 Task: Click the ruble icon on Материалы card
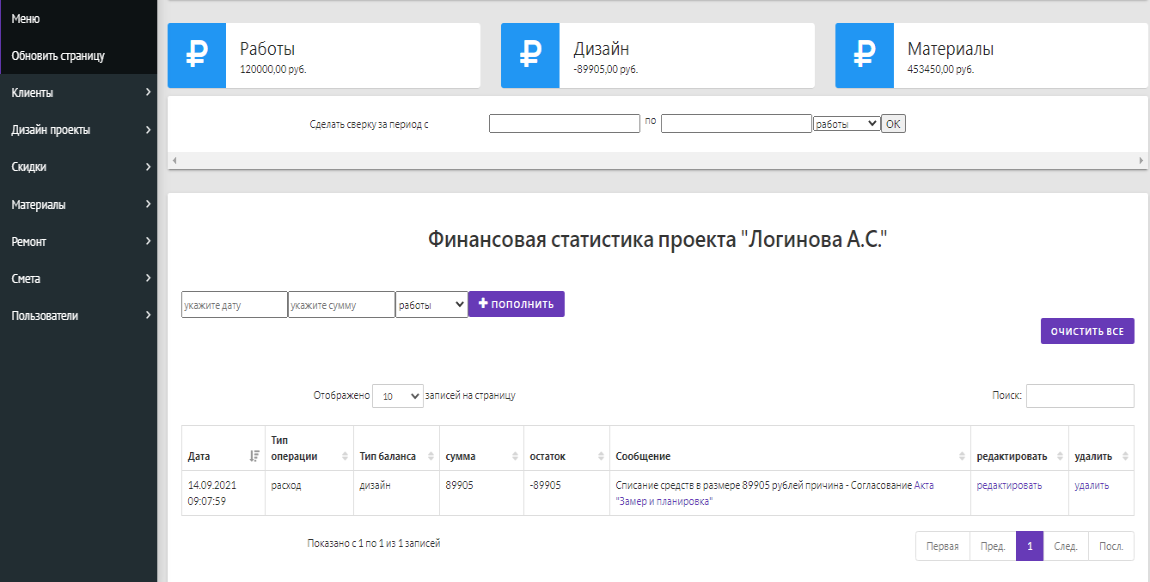pyautogui.click(x=865, y=55)
